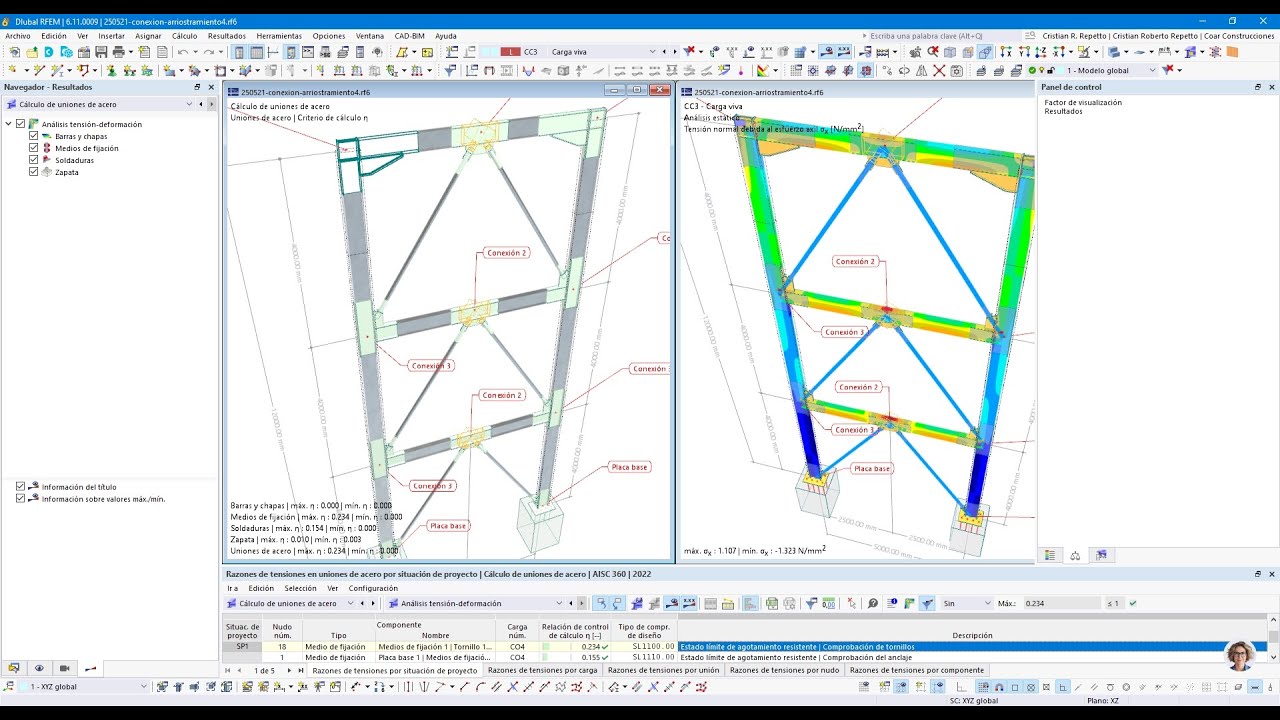Switch to Razones de tensiones por carga tab

542,670
